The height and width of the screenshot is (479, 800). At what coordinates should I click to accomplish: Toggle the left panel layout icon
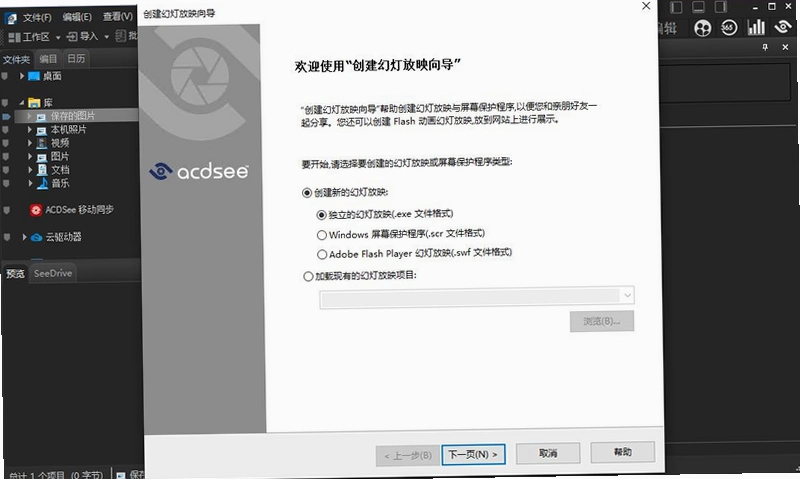point(676,7)
